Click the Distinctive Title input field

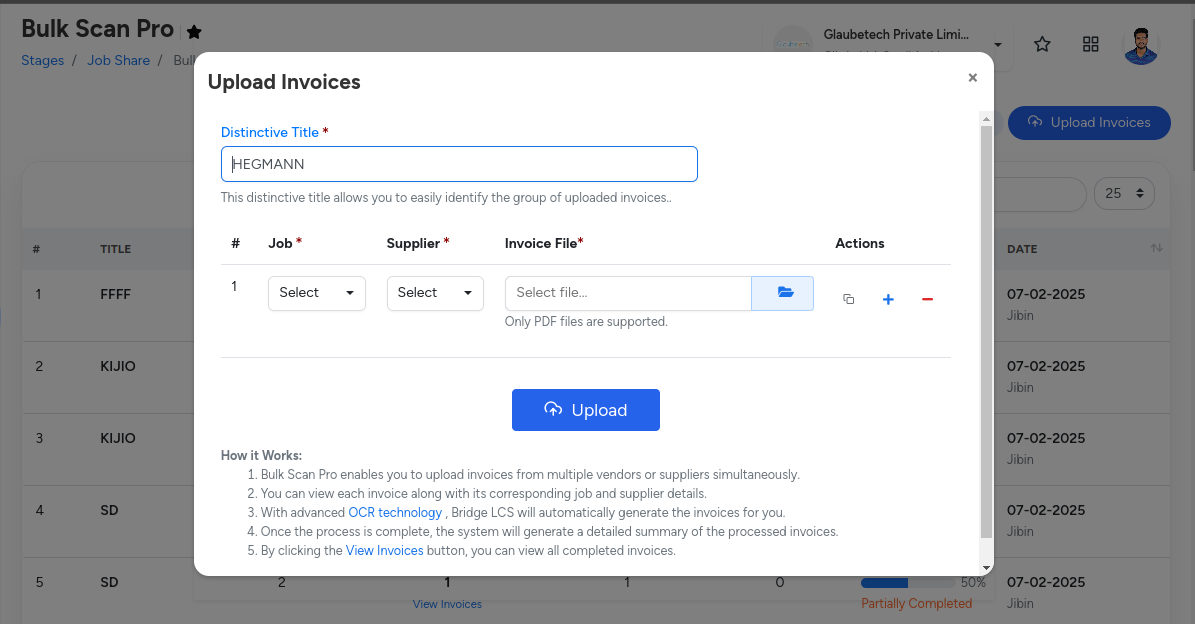pos(459,164)
